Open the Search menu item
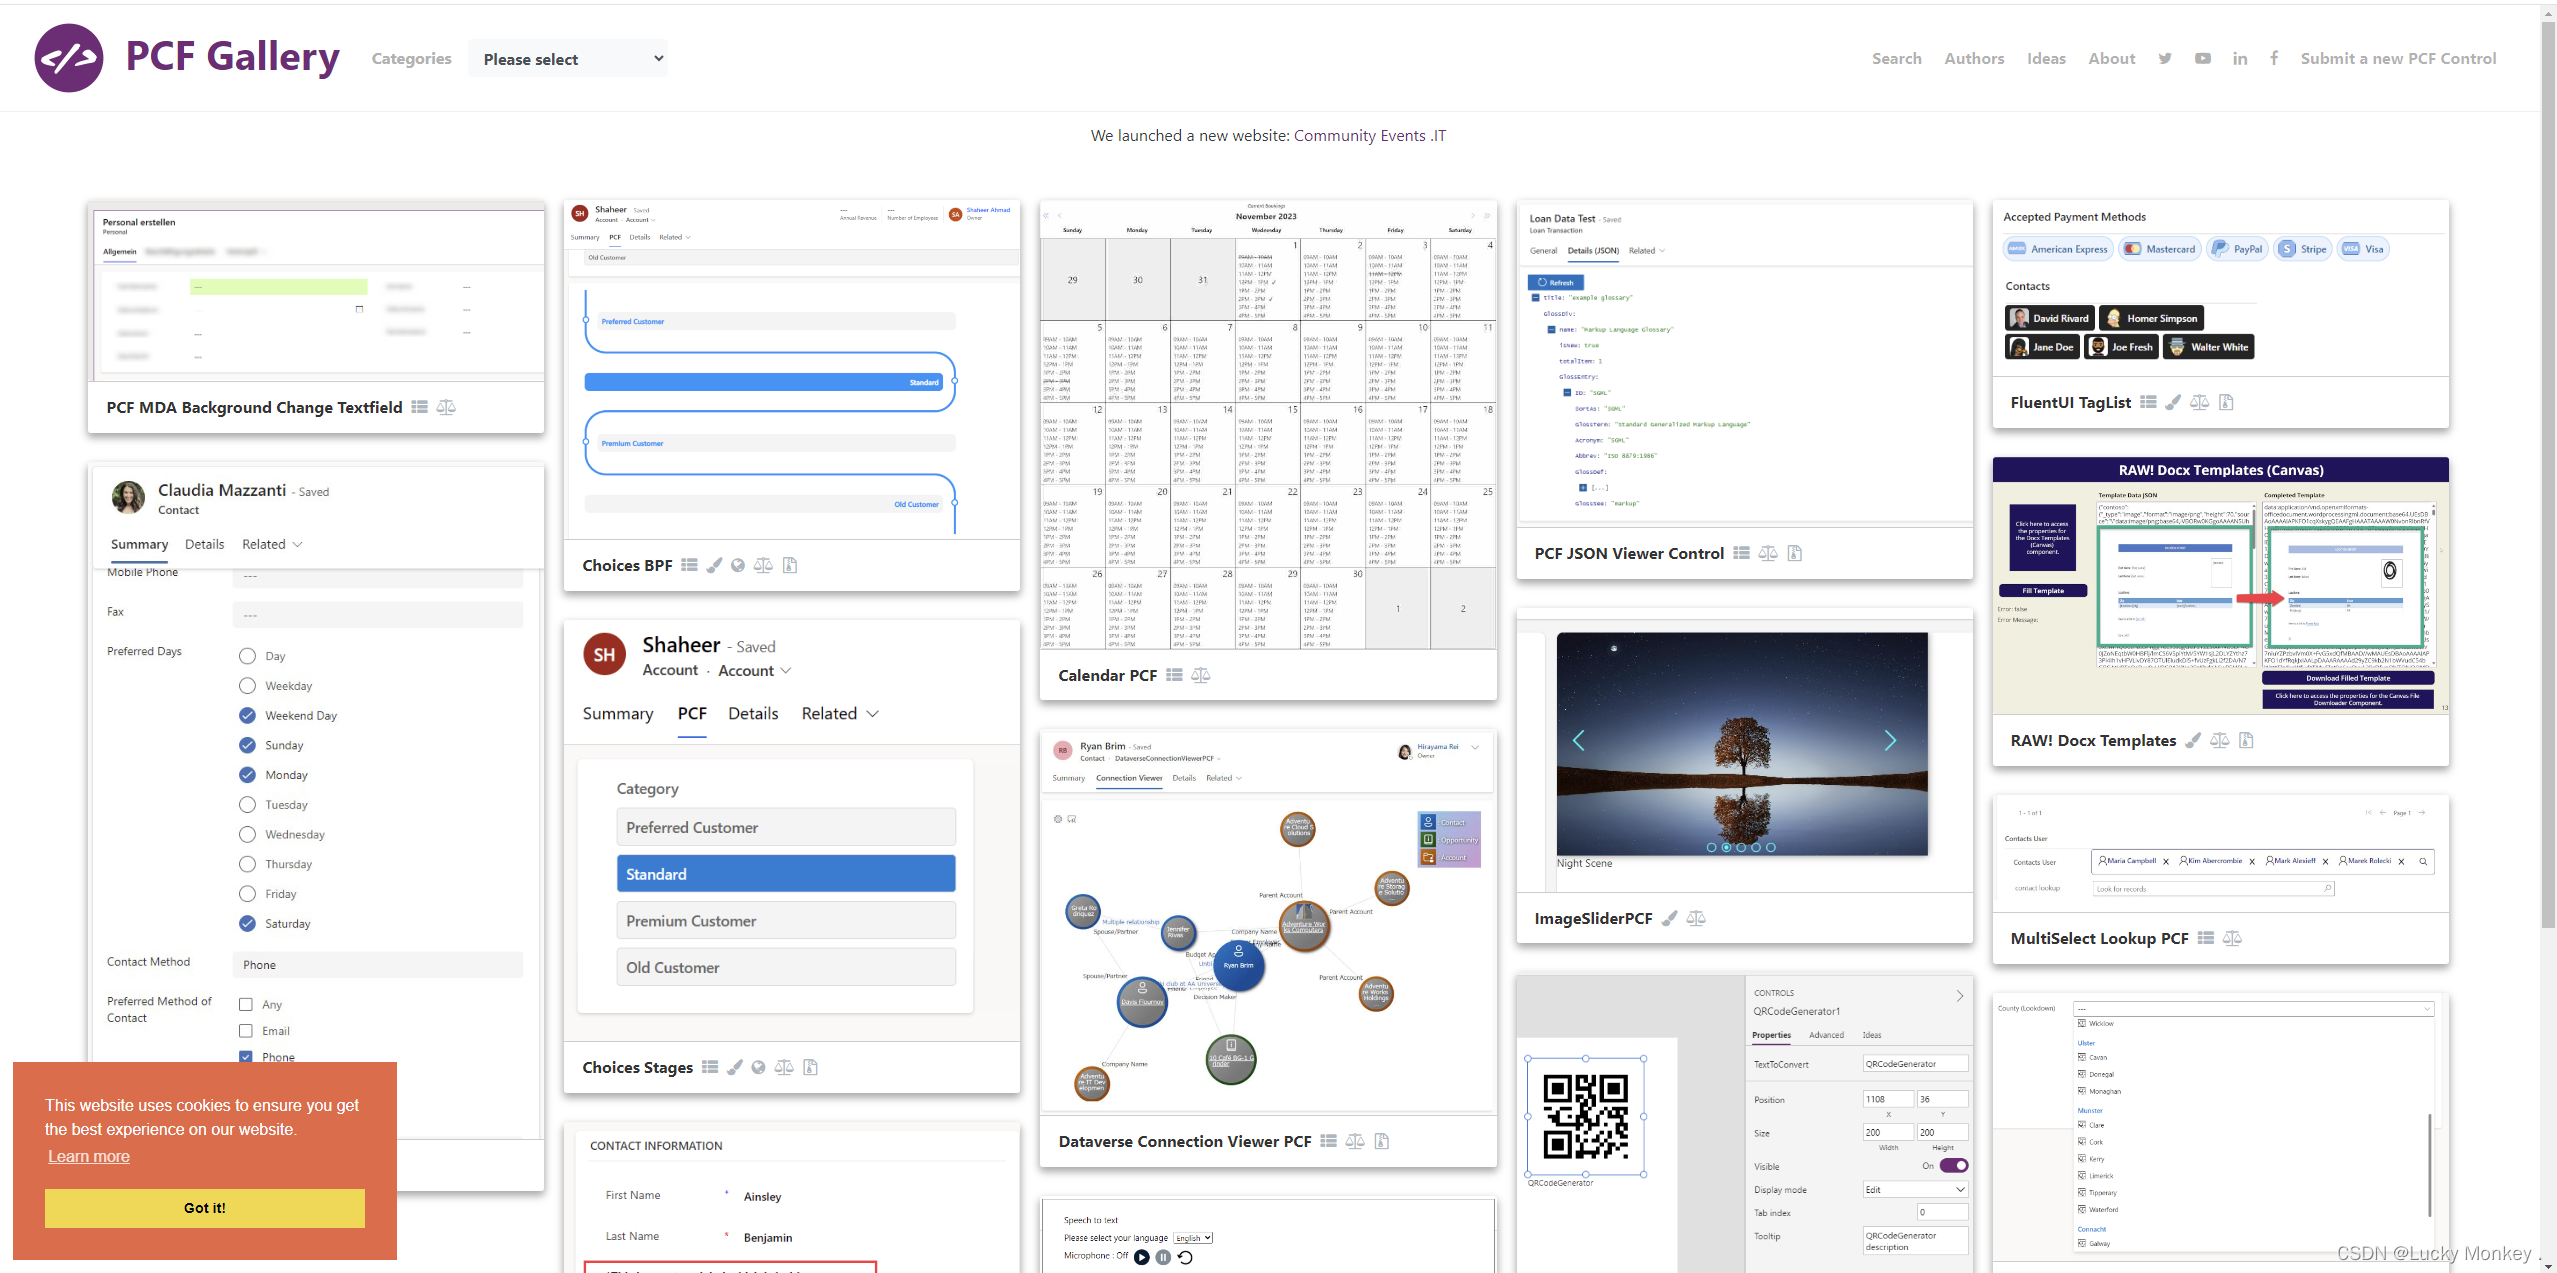Viewport: 2557px width, 1273px height. (x=1897, y=59)
